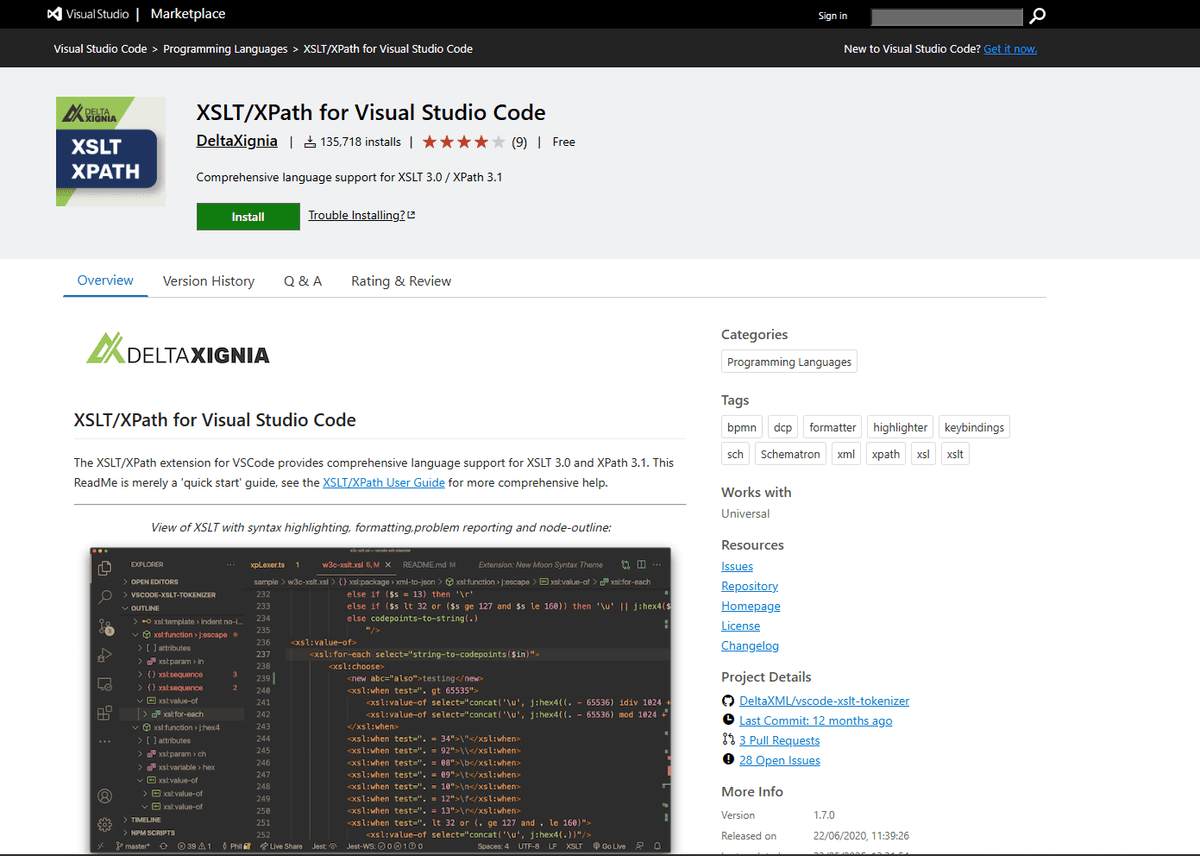
Task: Open the Issues resource link
Action: [737, 566]
